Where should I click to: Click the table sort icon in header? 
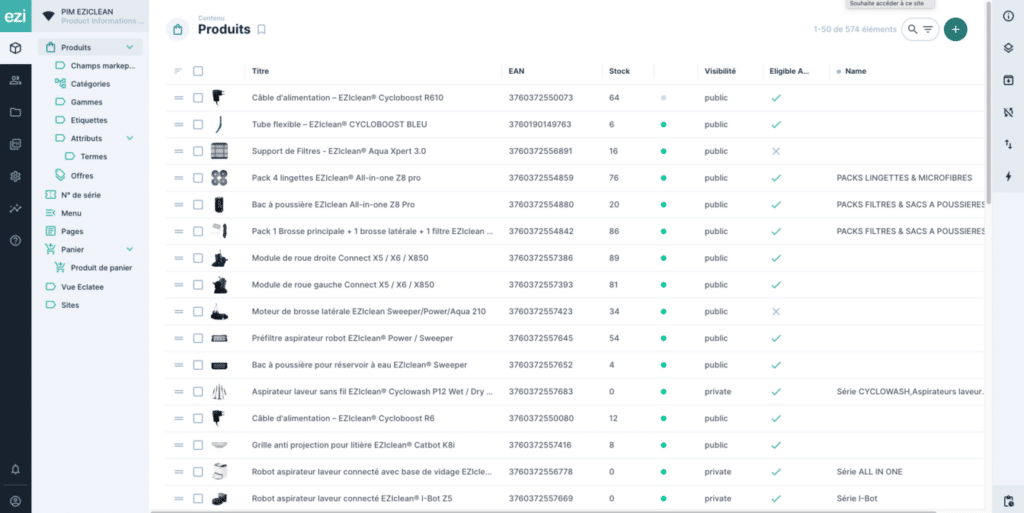coord(178,71)
